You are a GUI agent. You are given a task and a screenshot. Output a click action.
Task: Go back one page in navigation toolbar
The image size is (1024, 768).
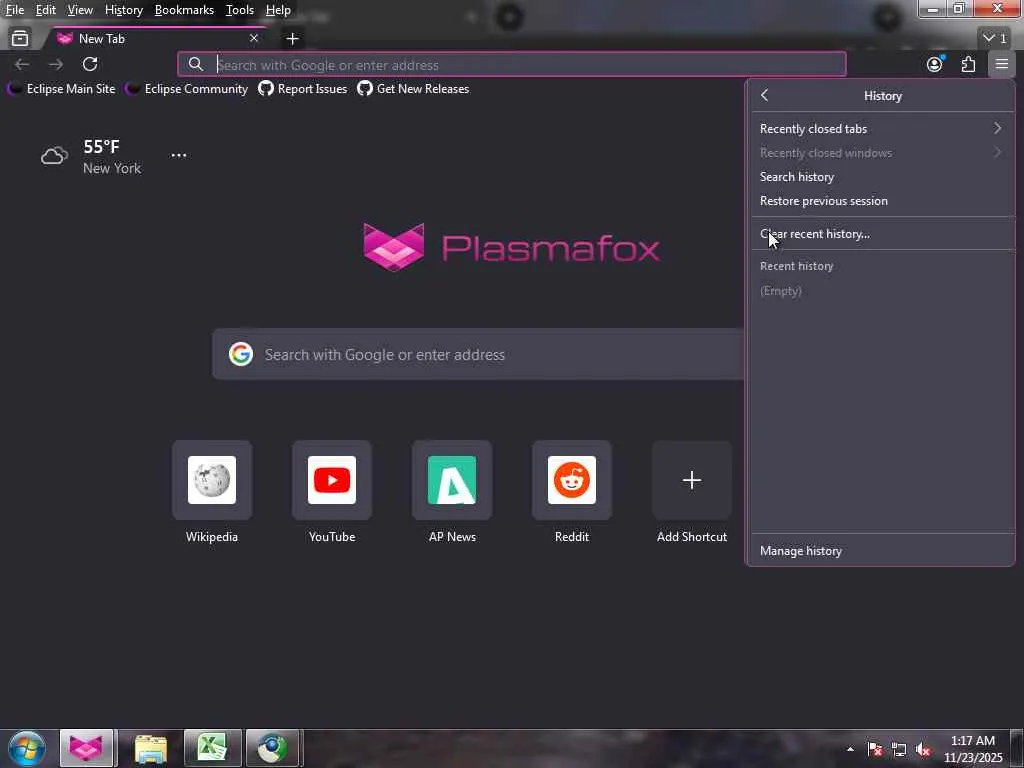(22, 64)
